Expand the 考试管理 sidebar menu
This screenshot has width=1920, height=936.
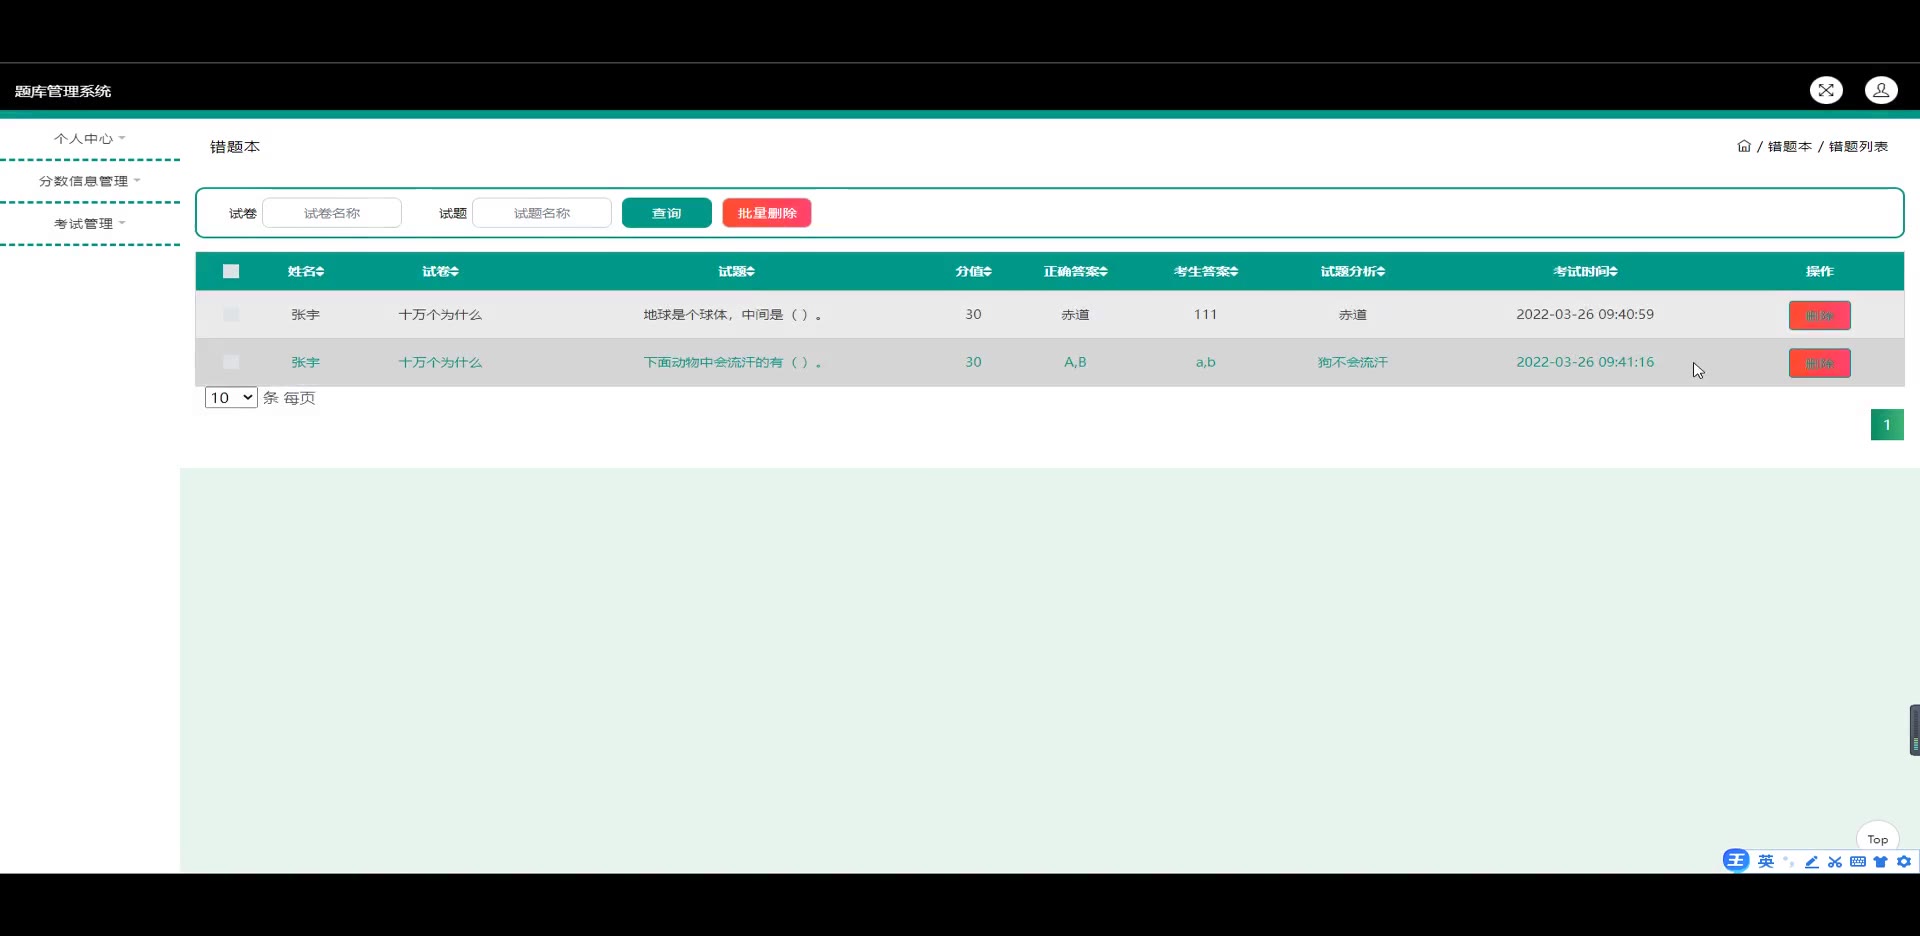[90, 223]
